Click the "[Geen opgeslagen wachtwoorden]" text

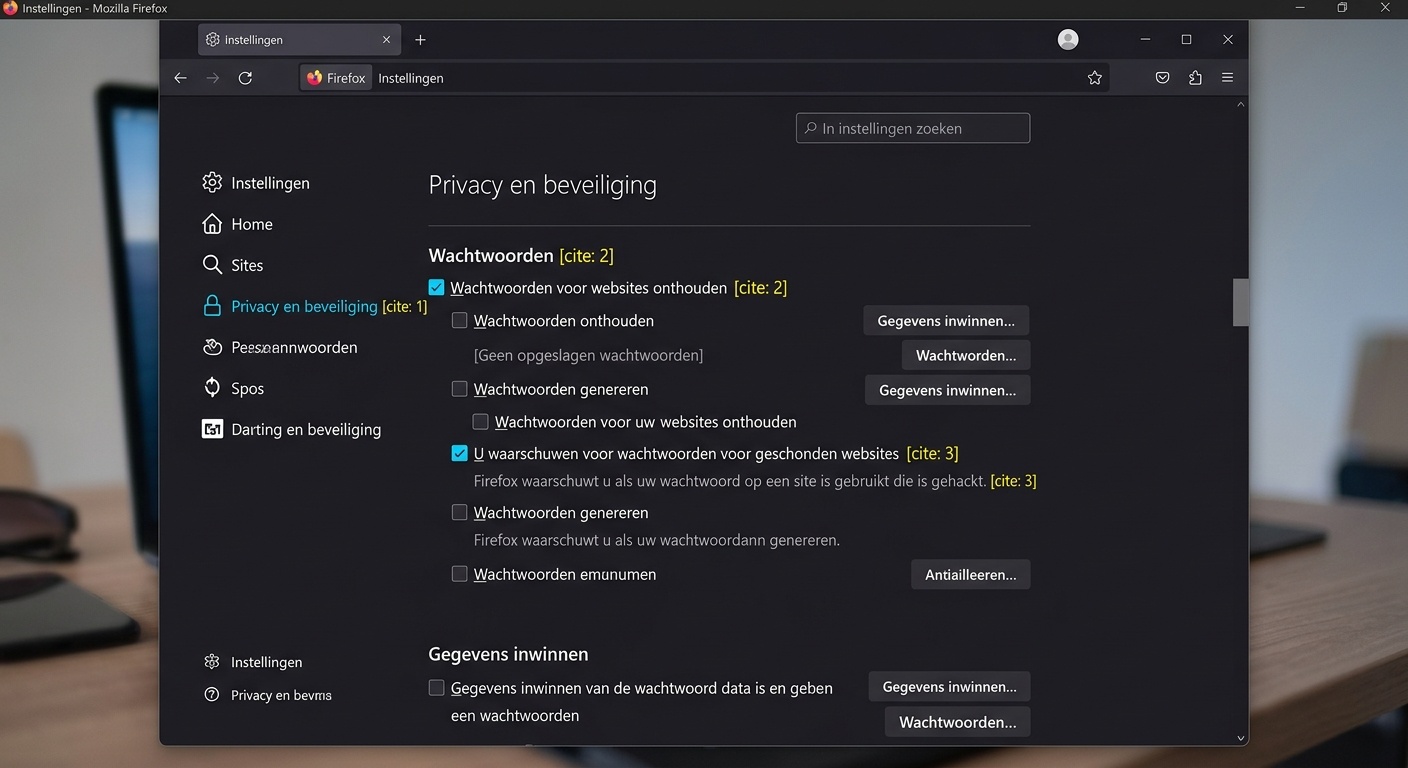coord(588,355)
